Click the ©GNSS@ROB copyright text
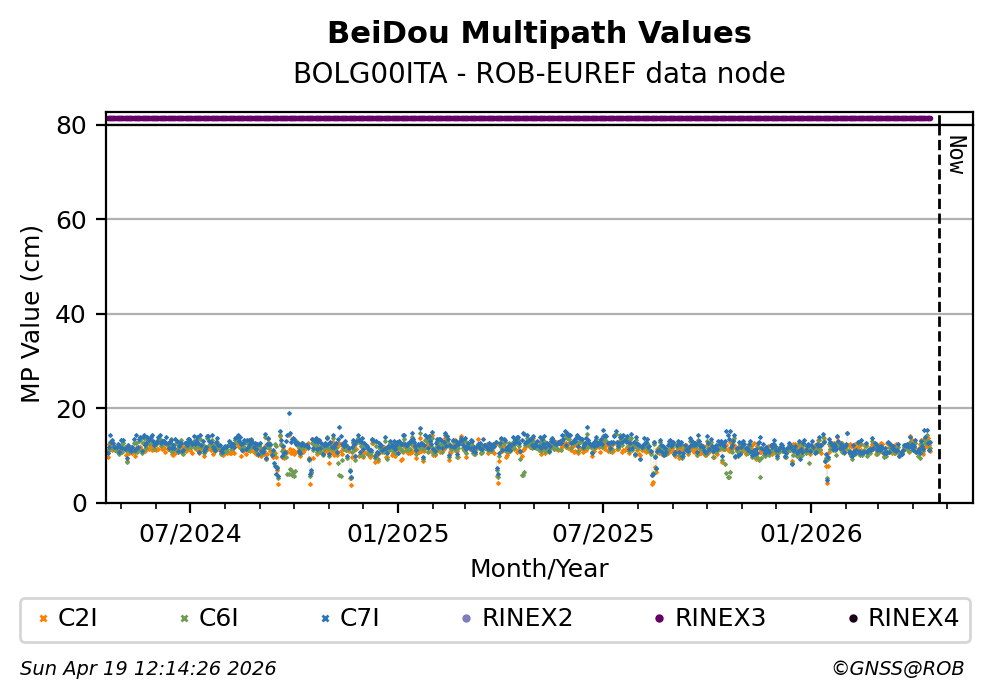This screenshot has width=992, height=699. click(x=897, y=669)
